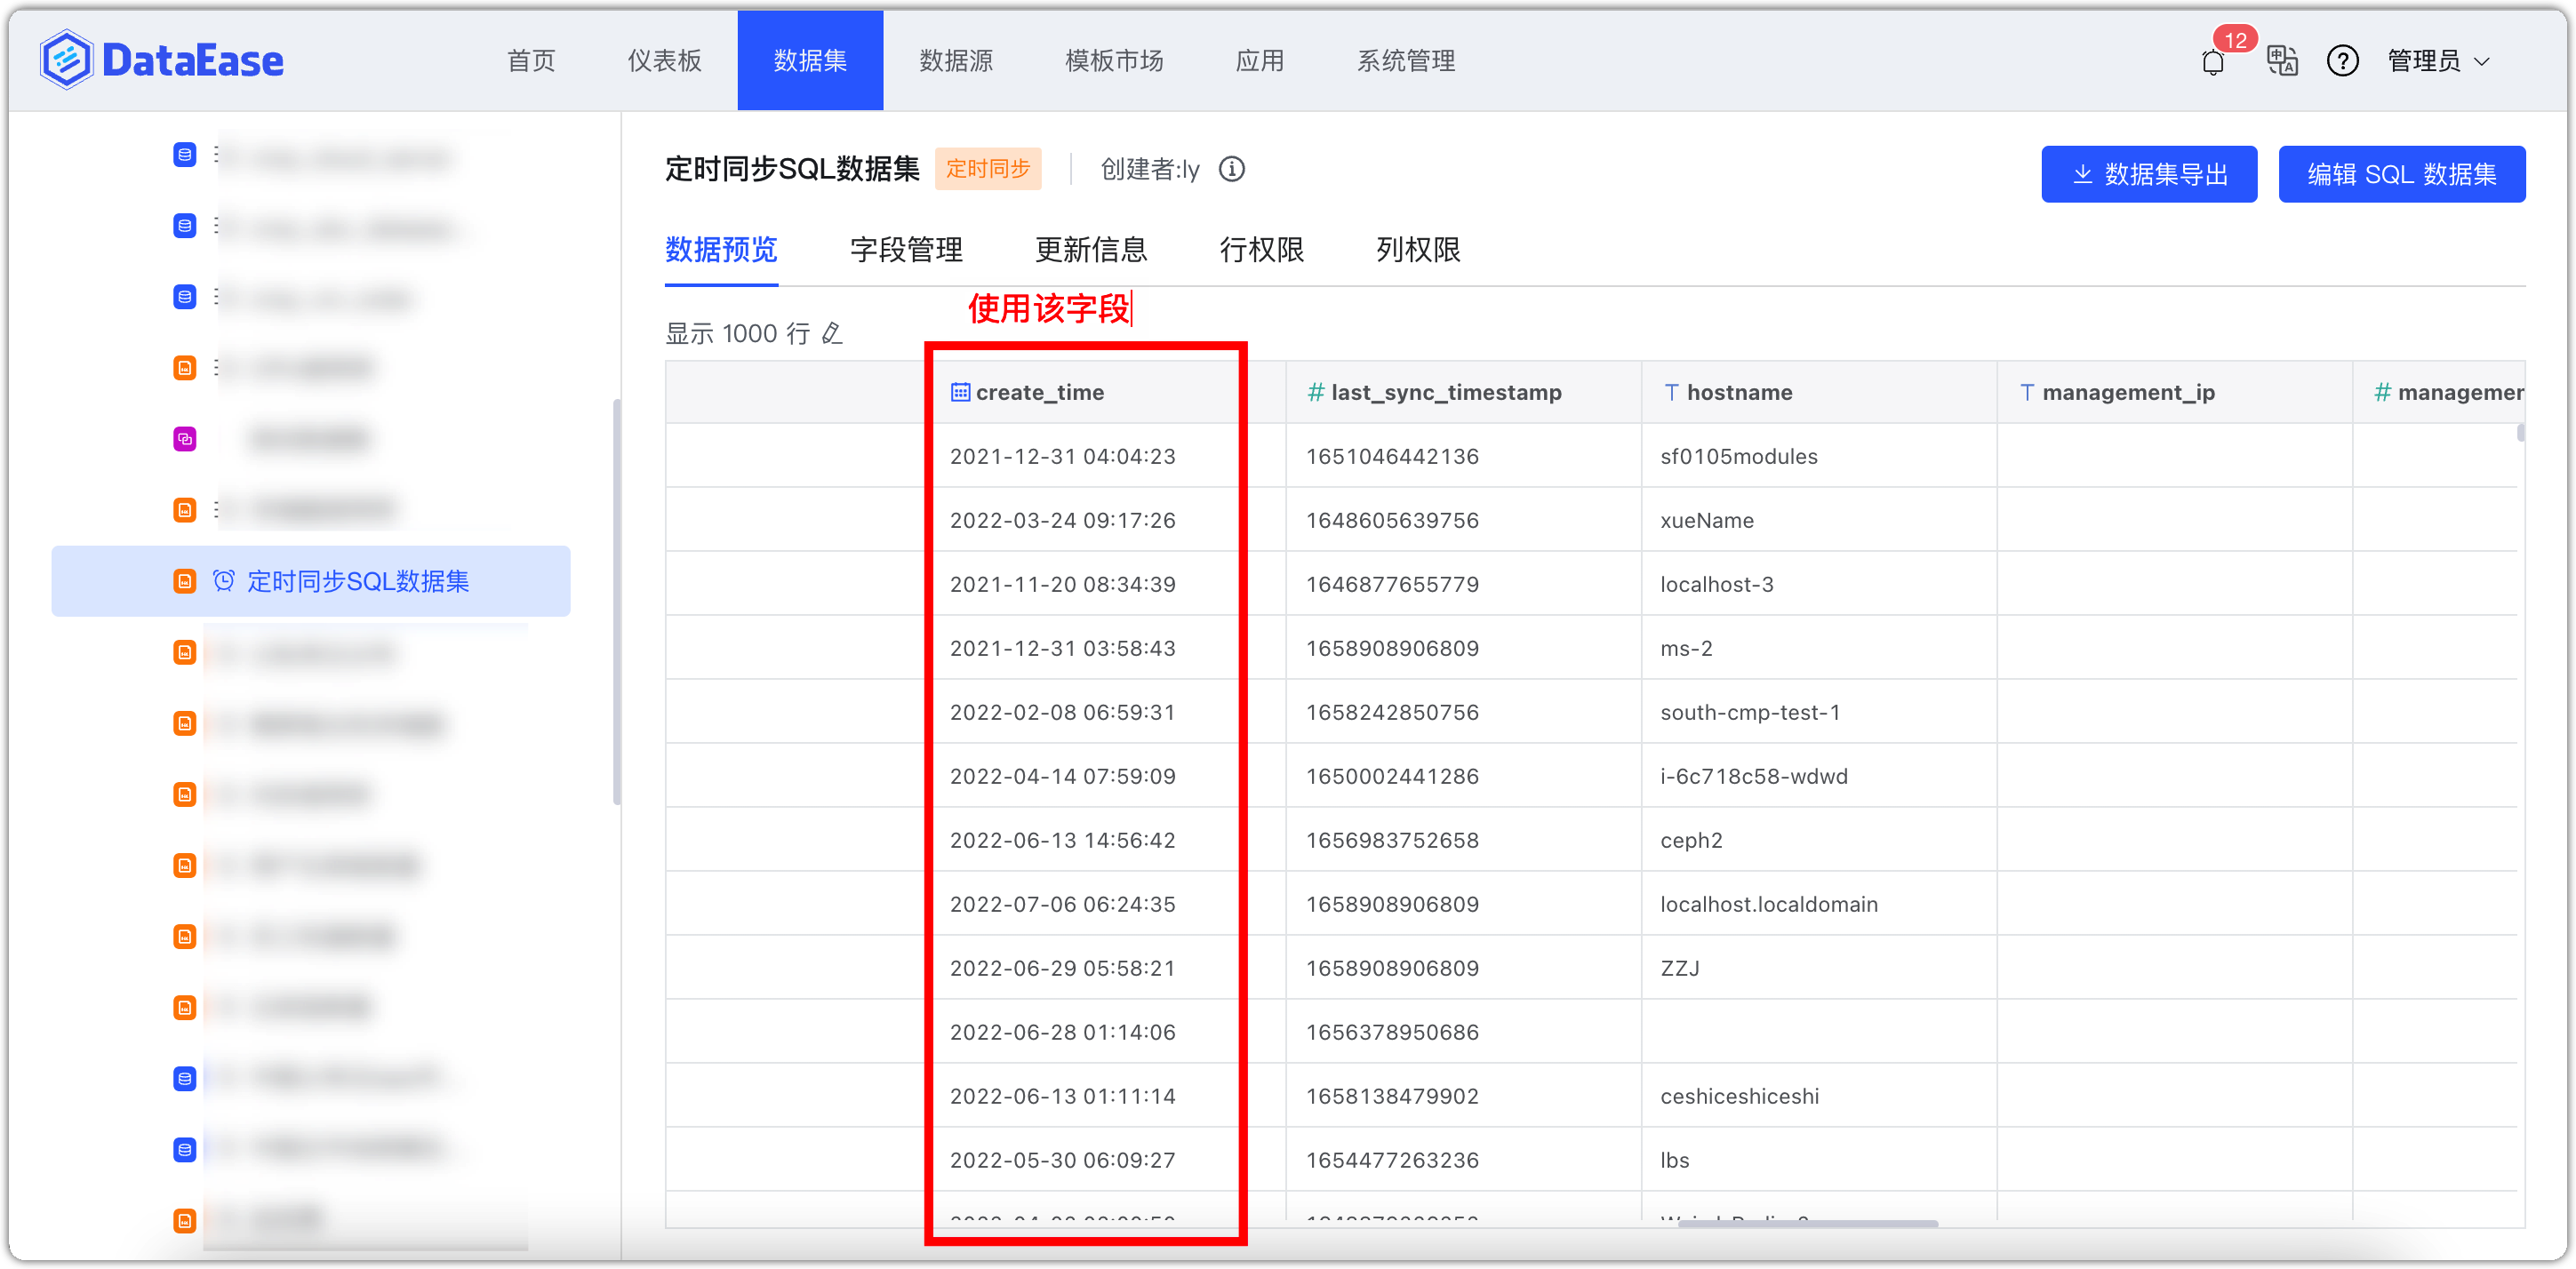This screenshot has width=2576, height=1269.
Task: Click the notification bell icon
Action: coord(2213,61)
